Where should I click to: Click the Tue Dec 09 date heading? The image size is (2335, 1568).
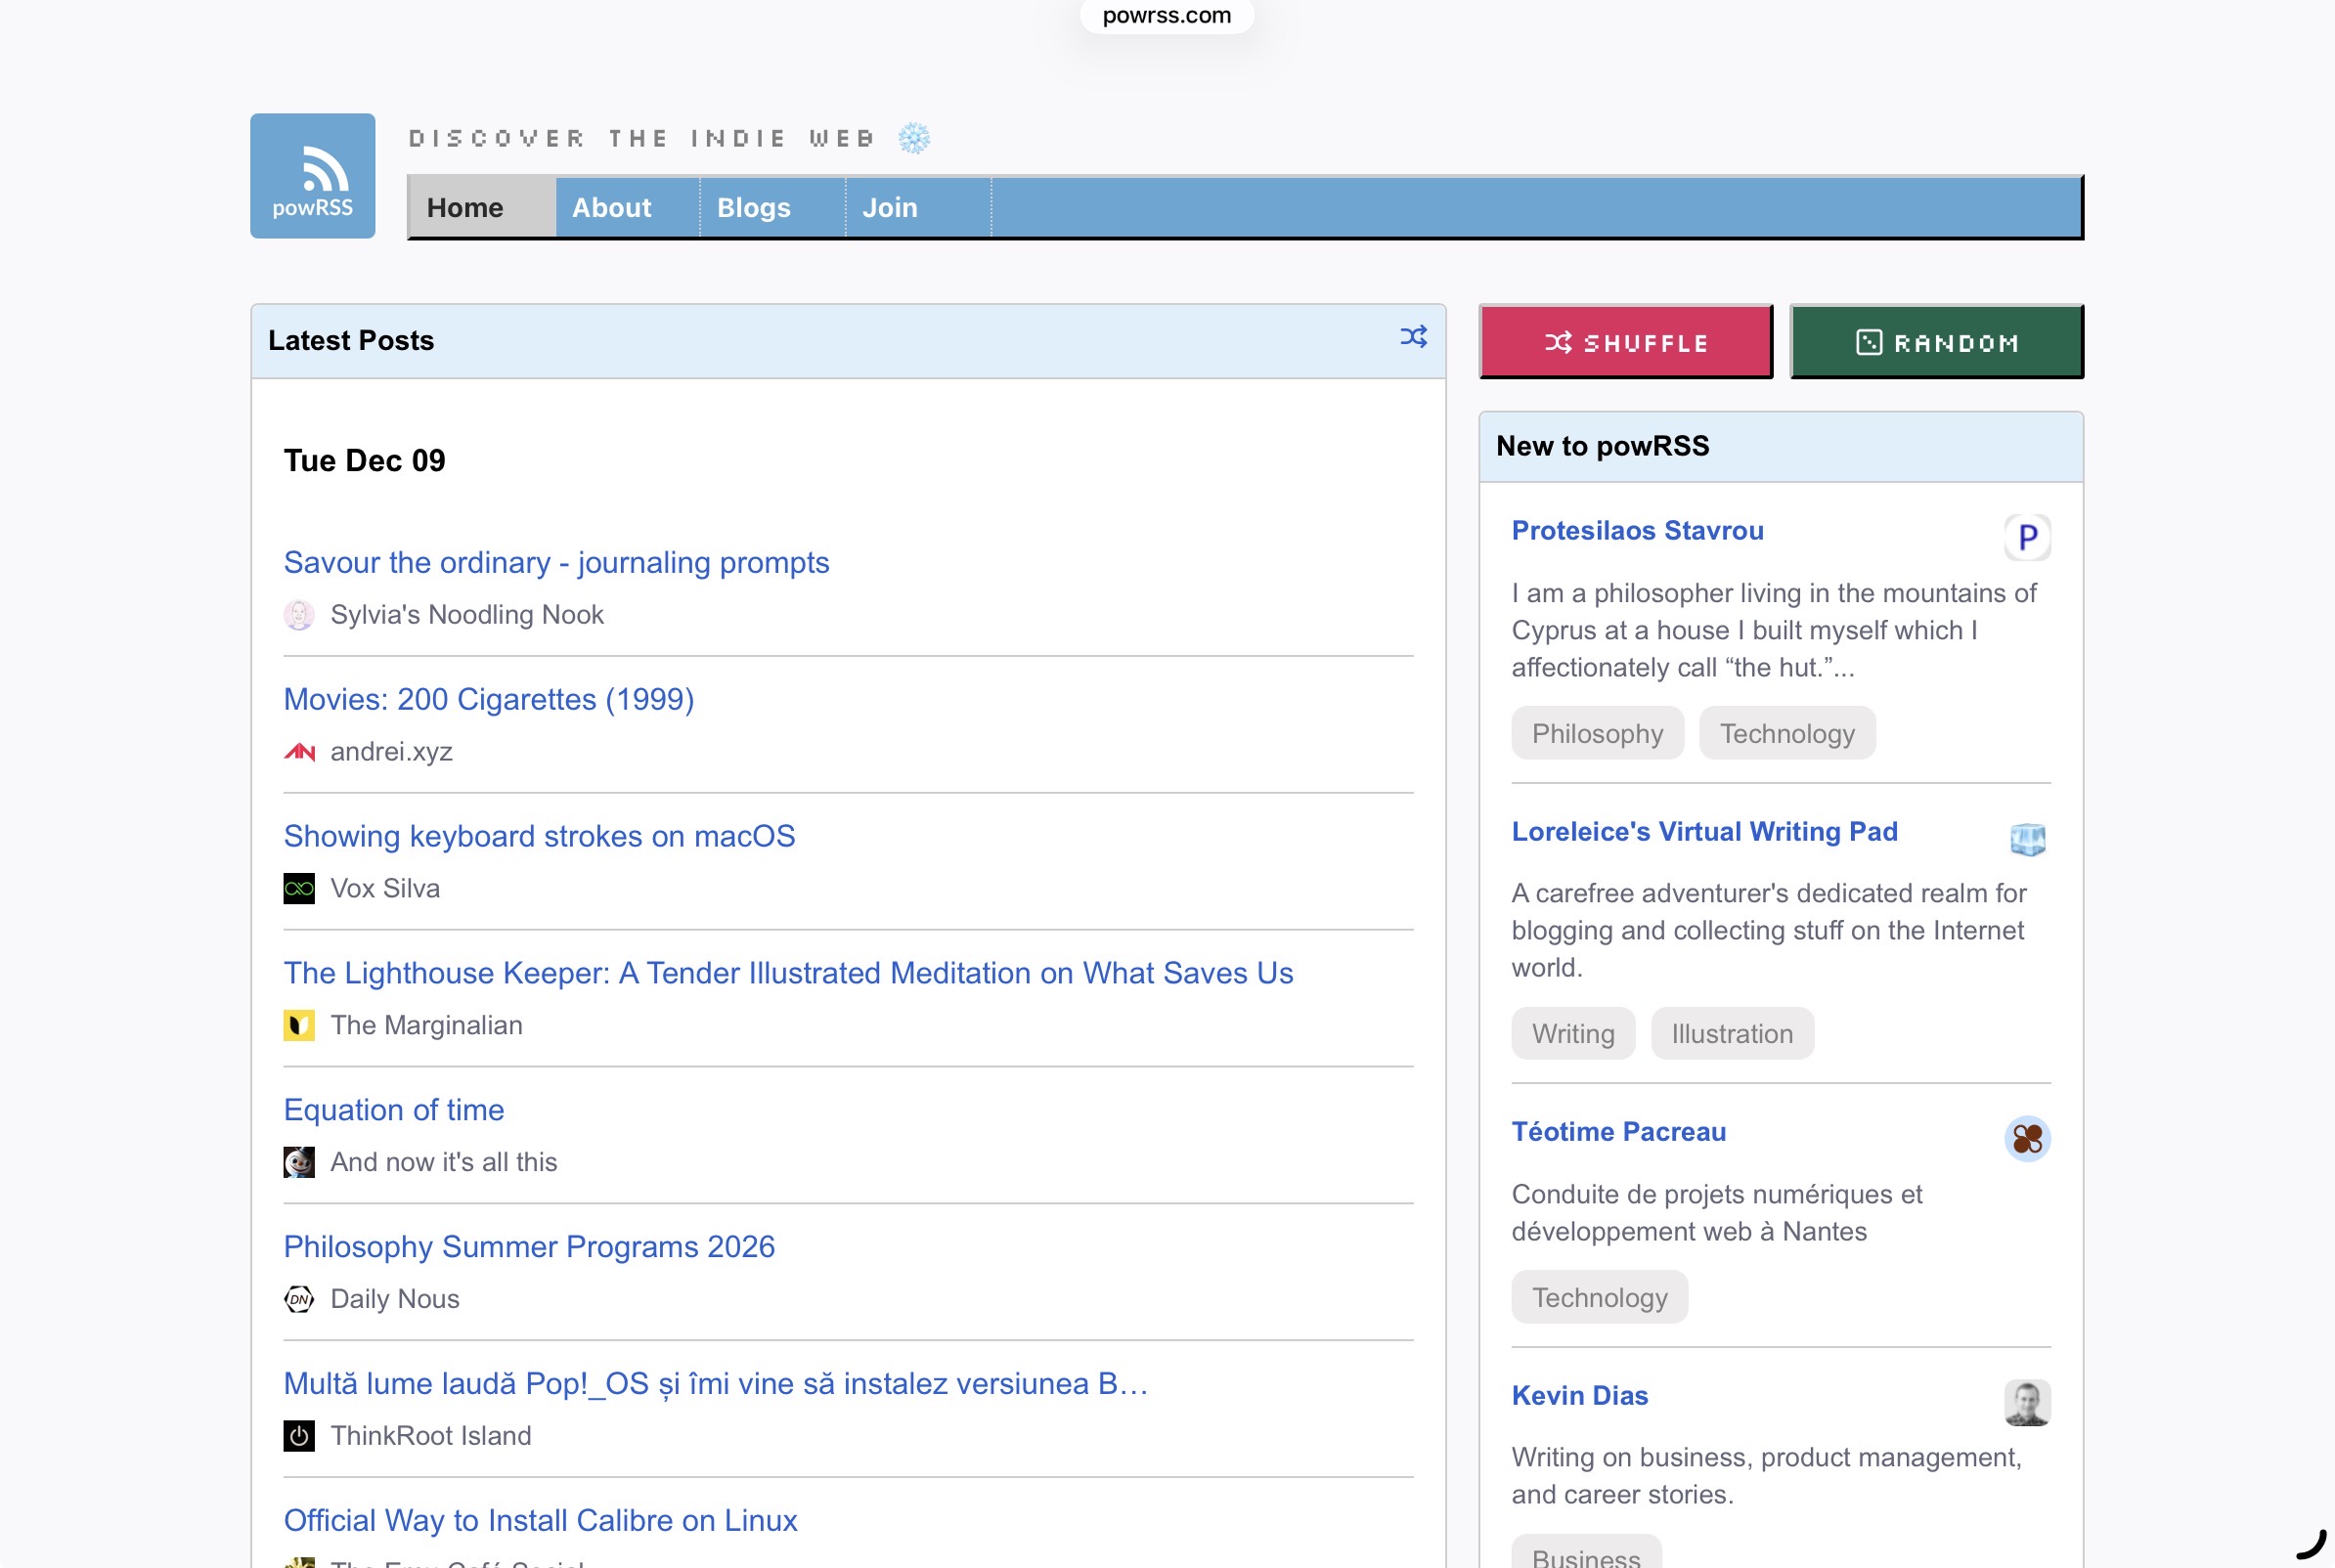click(x=364, y=461)
